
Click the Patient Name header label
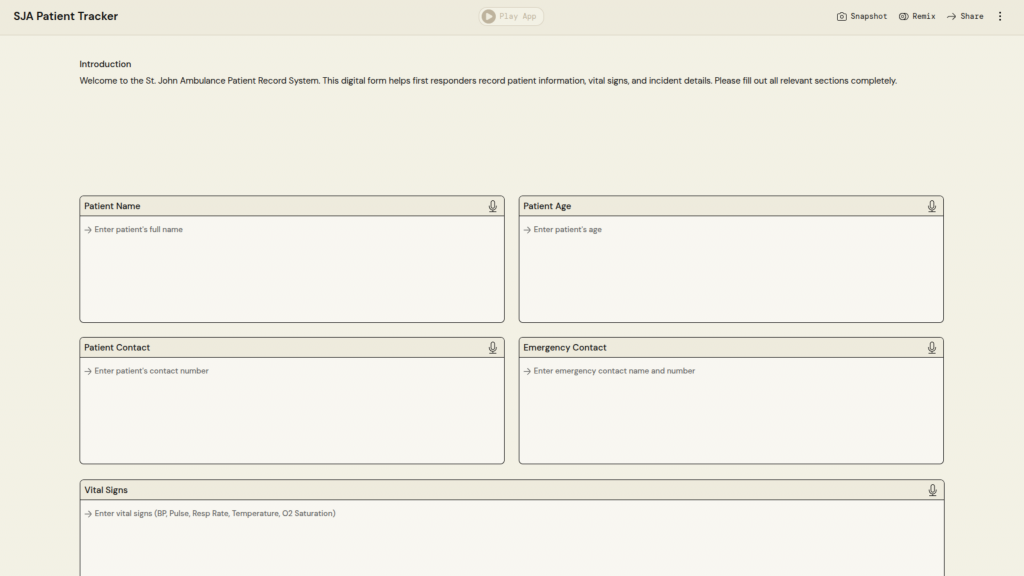click(112, 206)
